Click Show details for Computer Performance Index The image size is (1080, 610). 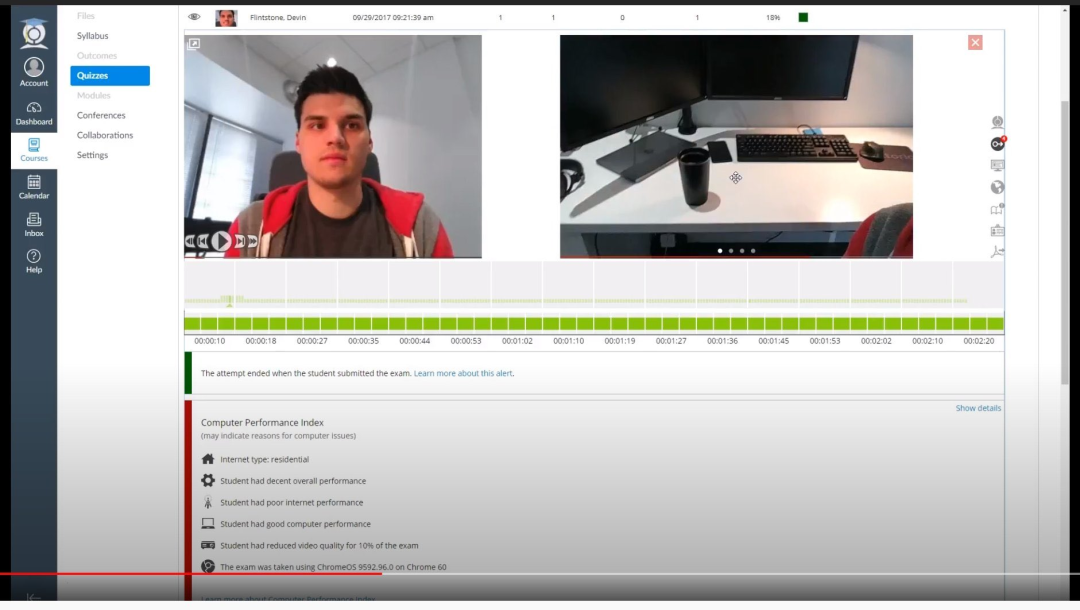(x=978, y=408)
